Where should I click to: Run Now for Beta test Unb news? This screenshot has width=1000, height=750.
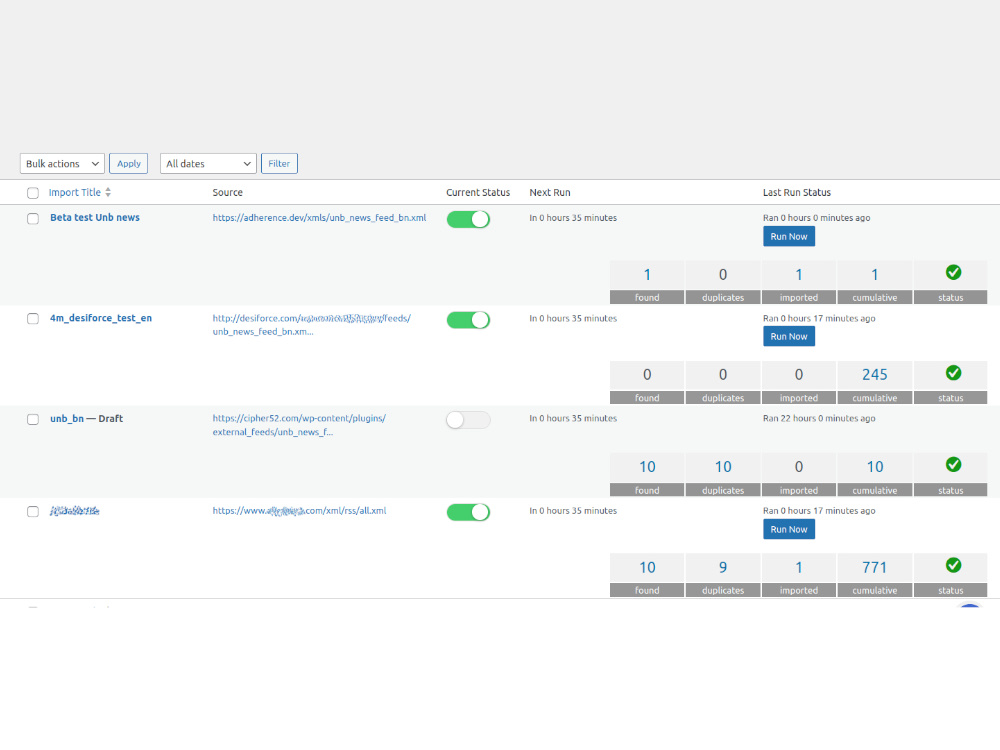(789, 237)
